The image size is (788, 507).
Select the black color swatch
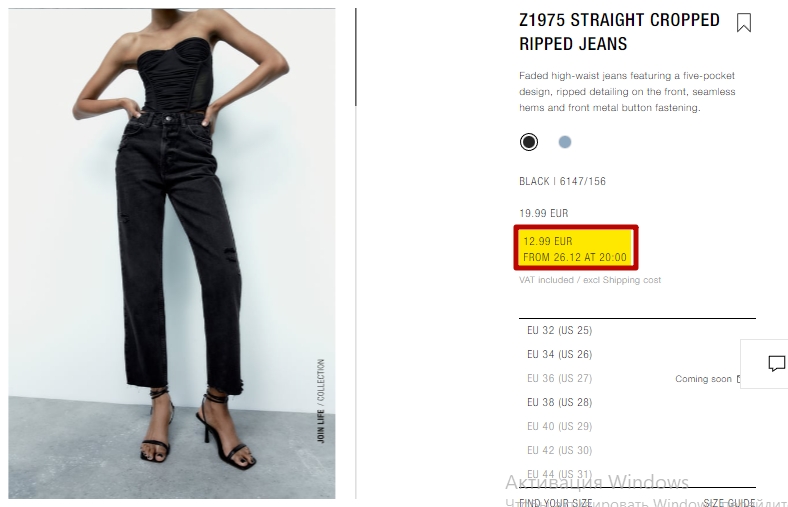pyautogui.click(x=529, y=142)
